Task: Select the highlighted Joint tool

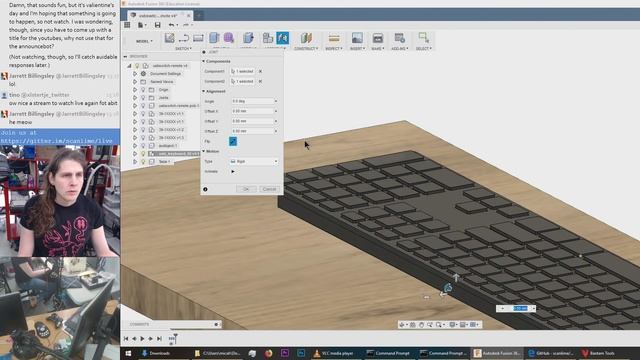Action: click(x=282, y=38)
